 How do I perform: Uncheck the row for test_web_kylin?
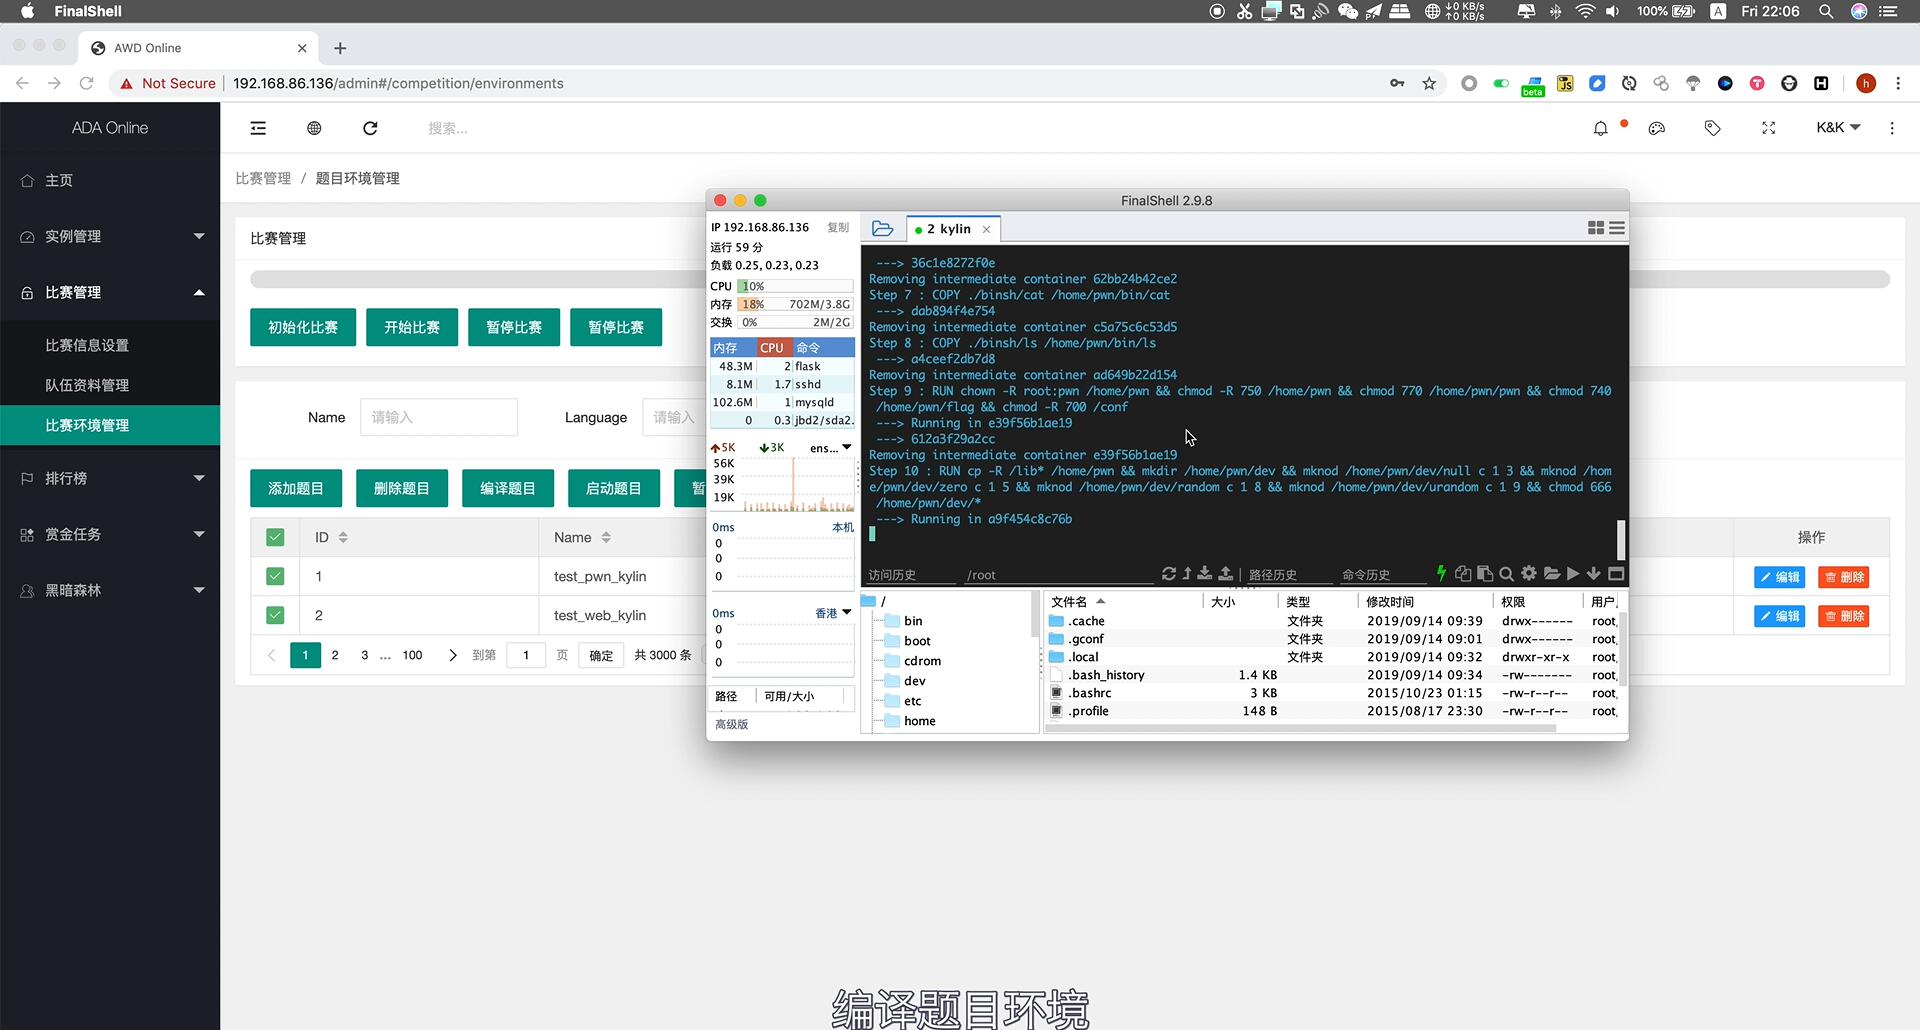[x=275, y=615]
